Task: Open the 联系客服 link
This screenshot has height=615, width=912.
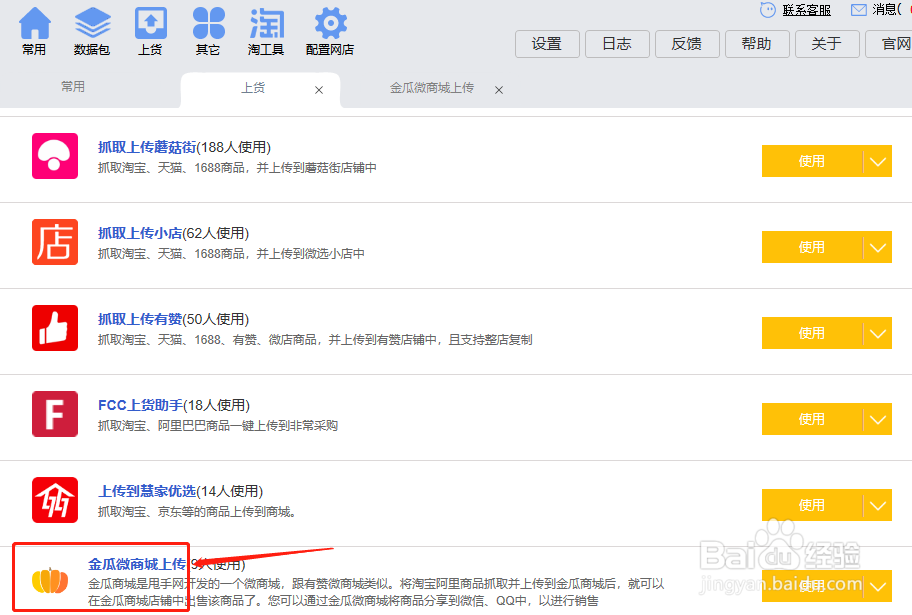Action: (x=807, y=10)
